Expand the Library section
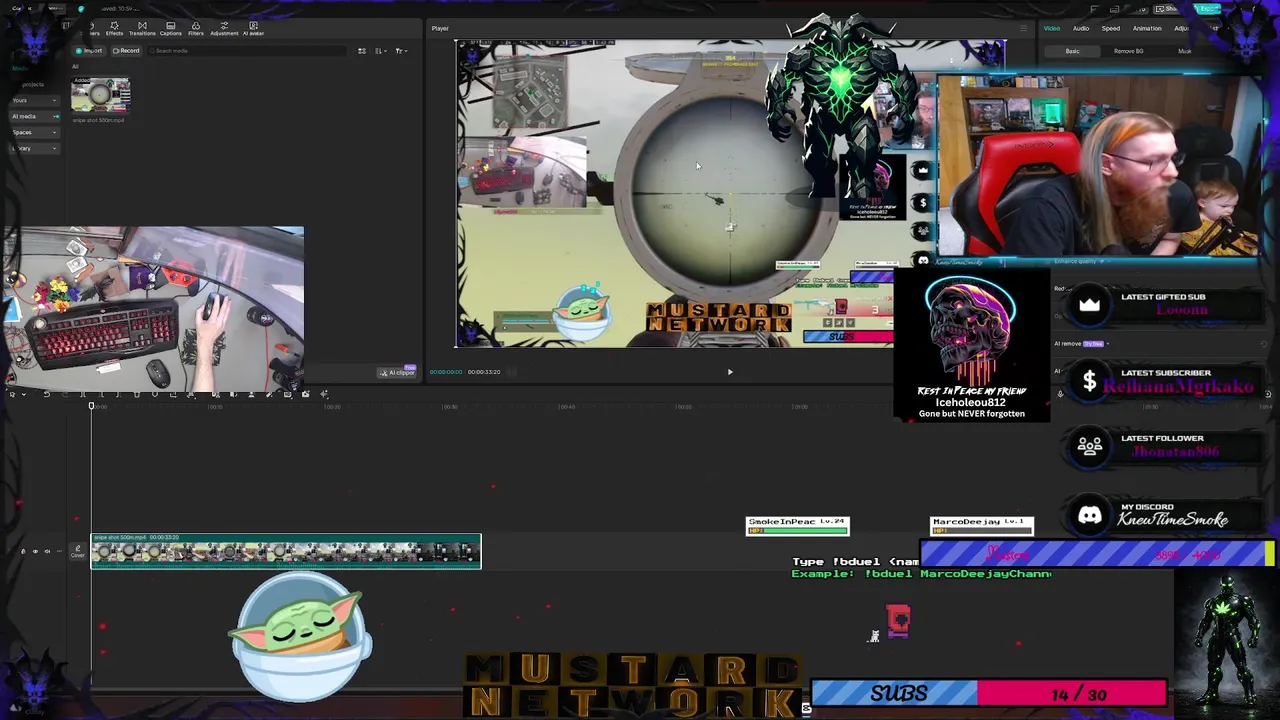 [36, 148]
